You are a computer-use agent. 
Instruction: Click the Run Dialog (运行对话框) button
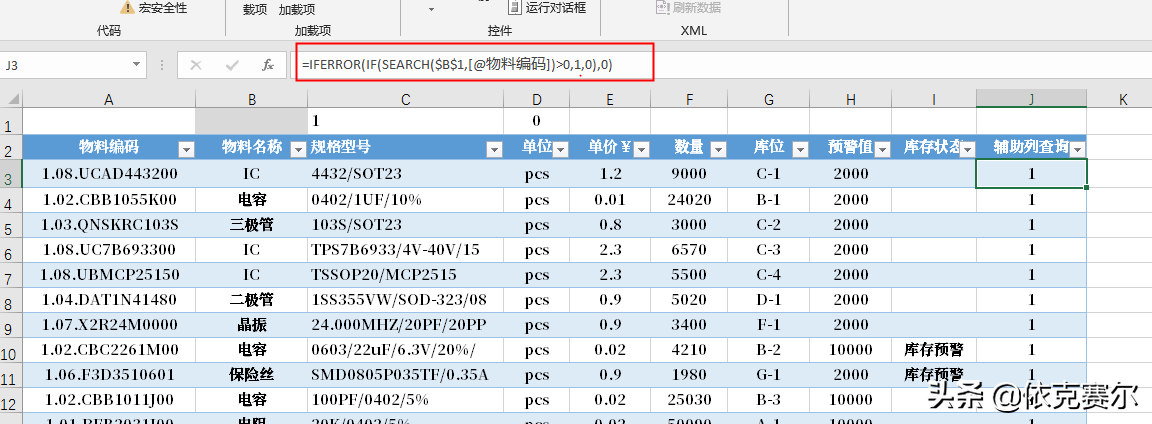(x=547, y=8)
